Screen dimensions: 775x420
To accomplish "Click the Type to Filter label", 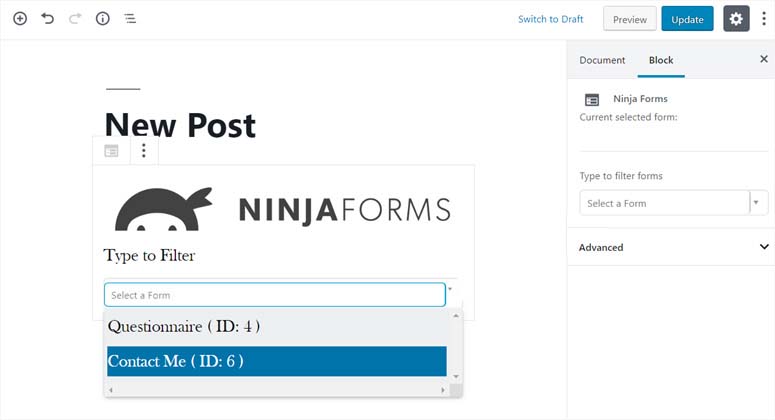I will click(149, 255).
